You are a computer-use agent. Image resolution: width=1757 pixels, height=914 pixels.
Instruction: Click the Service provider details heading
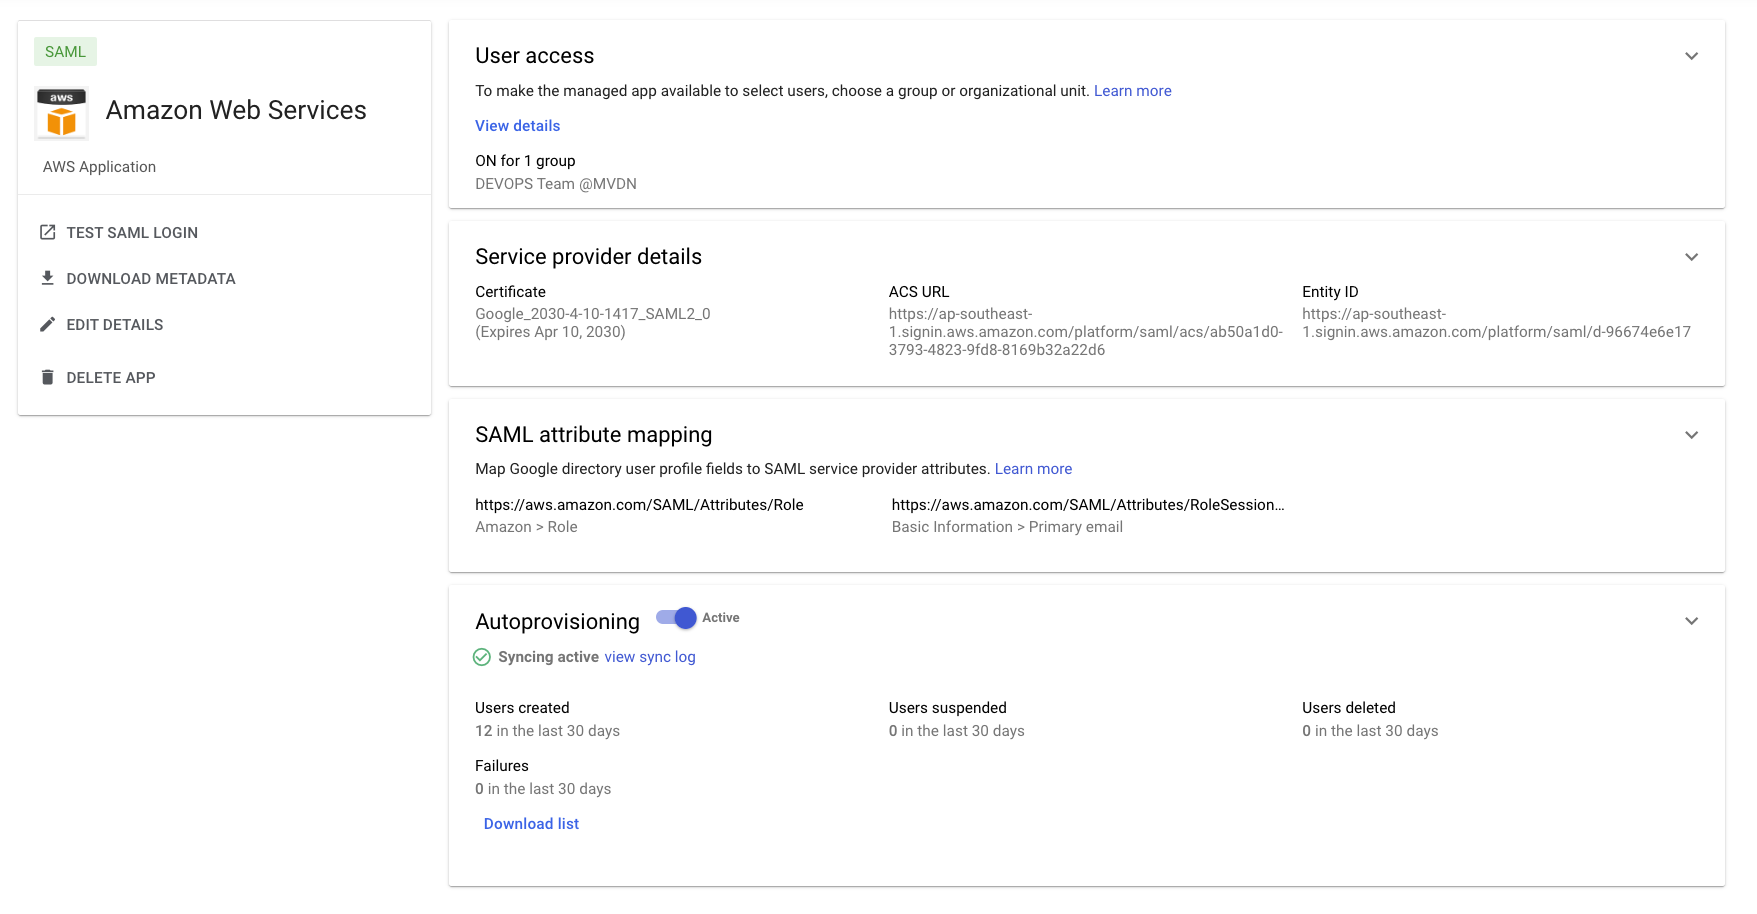coord(588,257)
